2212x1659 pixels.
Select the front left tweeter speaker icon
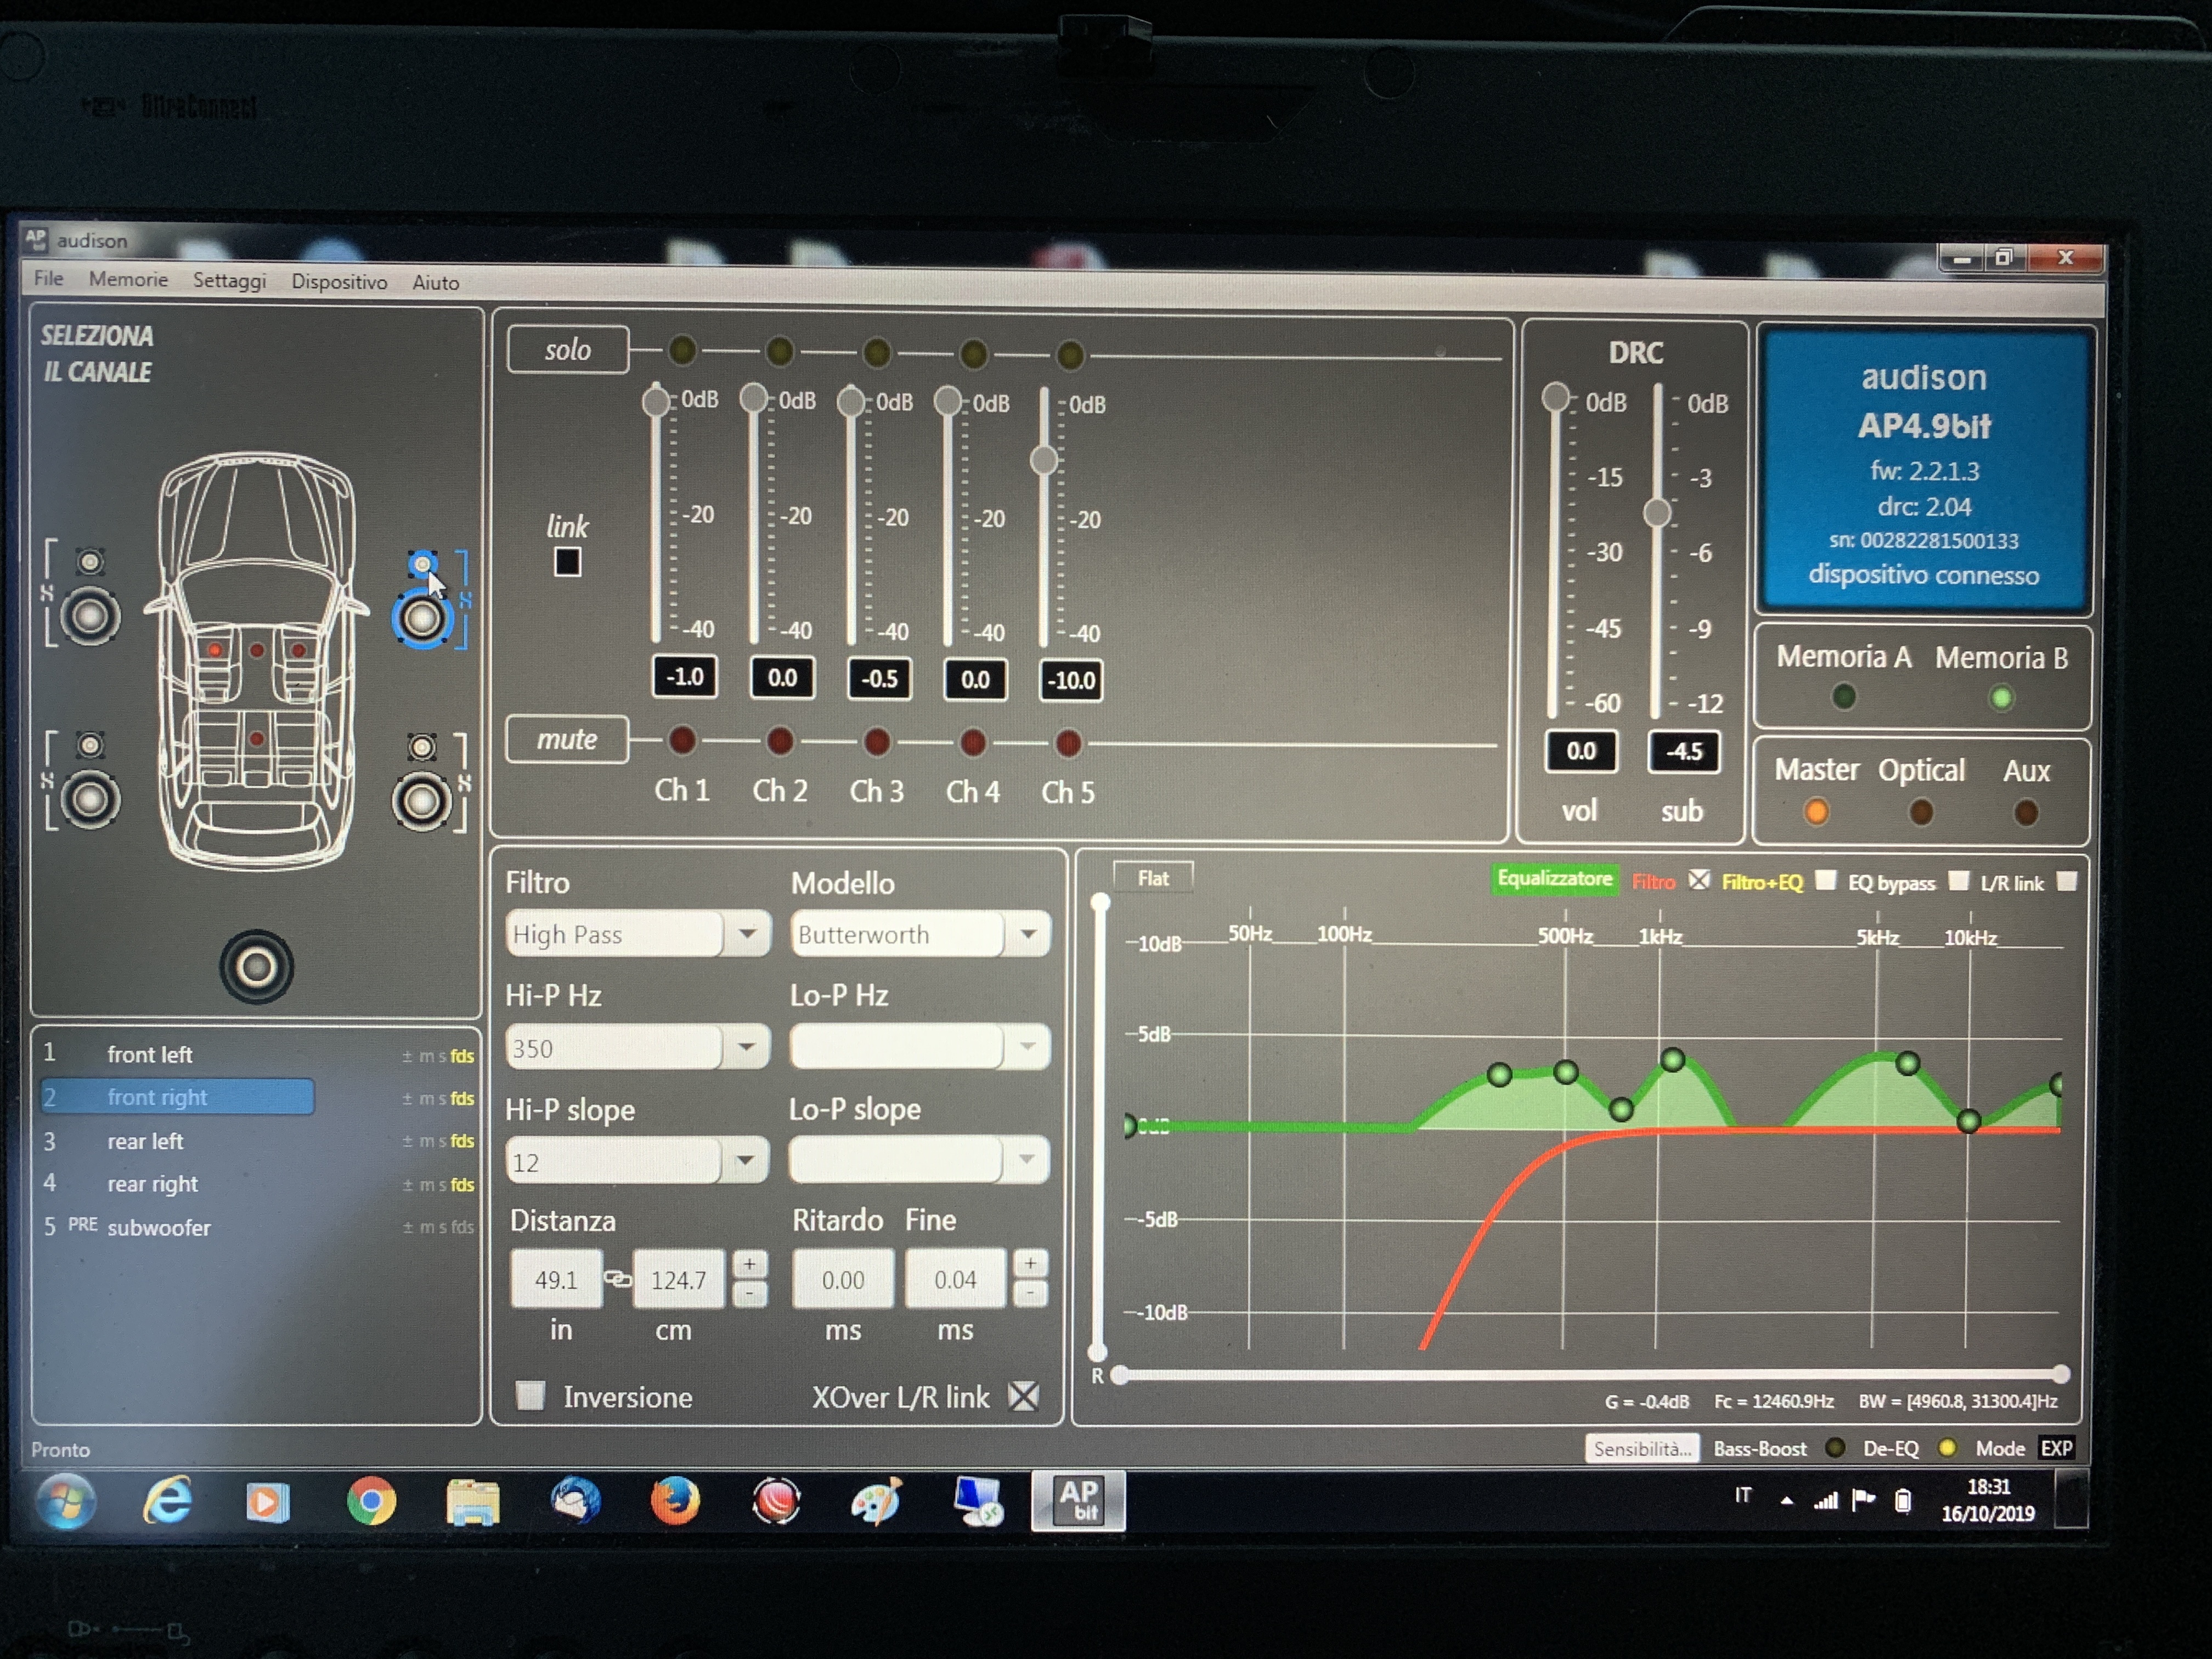pos(91,561)
